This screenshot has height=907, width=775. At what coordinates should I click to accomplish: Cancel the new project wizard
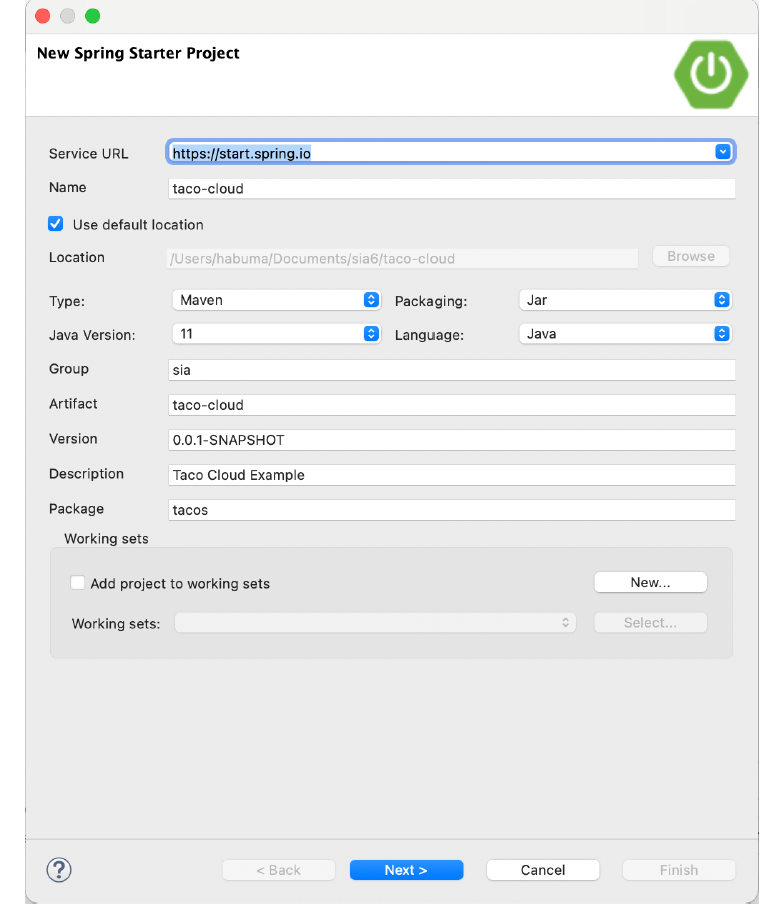[x=542, y=869]
